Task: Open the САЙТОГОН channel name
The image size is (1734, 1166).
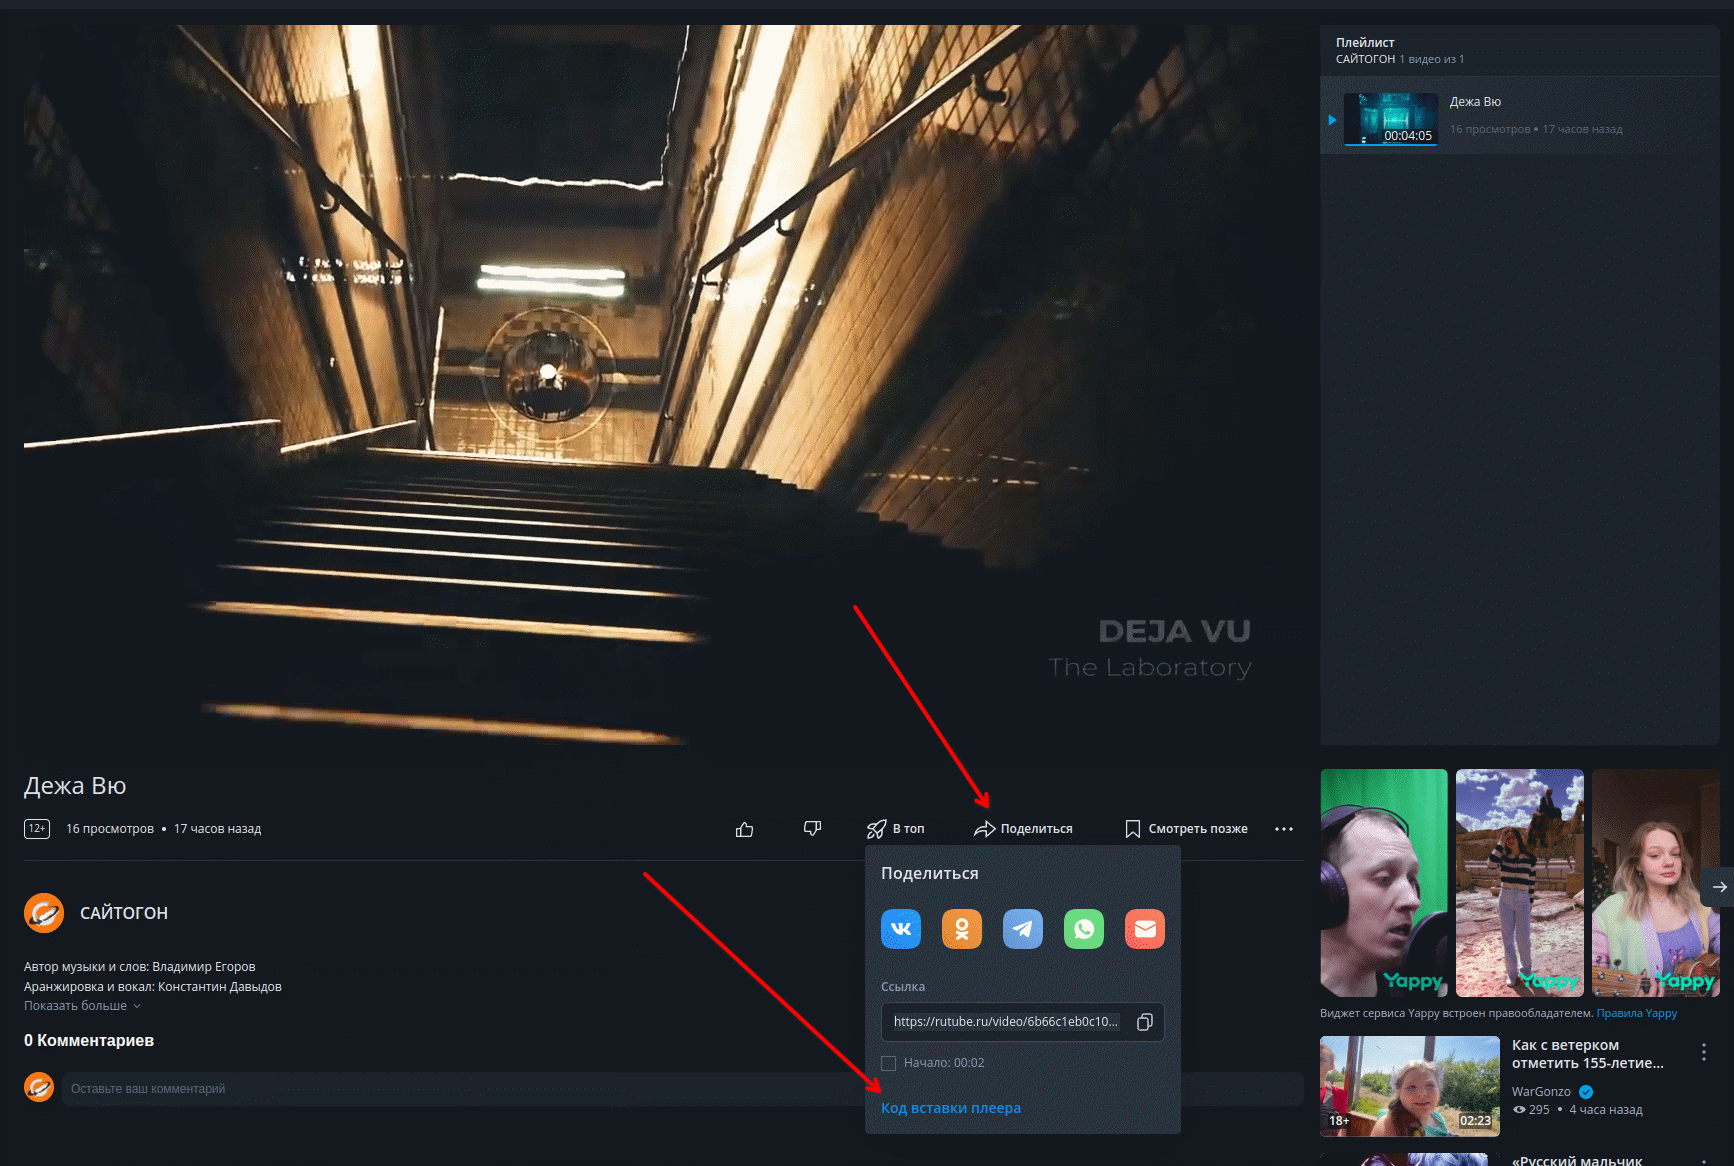Action: (124, 913)
